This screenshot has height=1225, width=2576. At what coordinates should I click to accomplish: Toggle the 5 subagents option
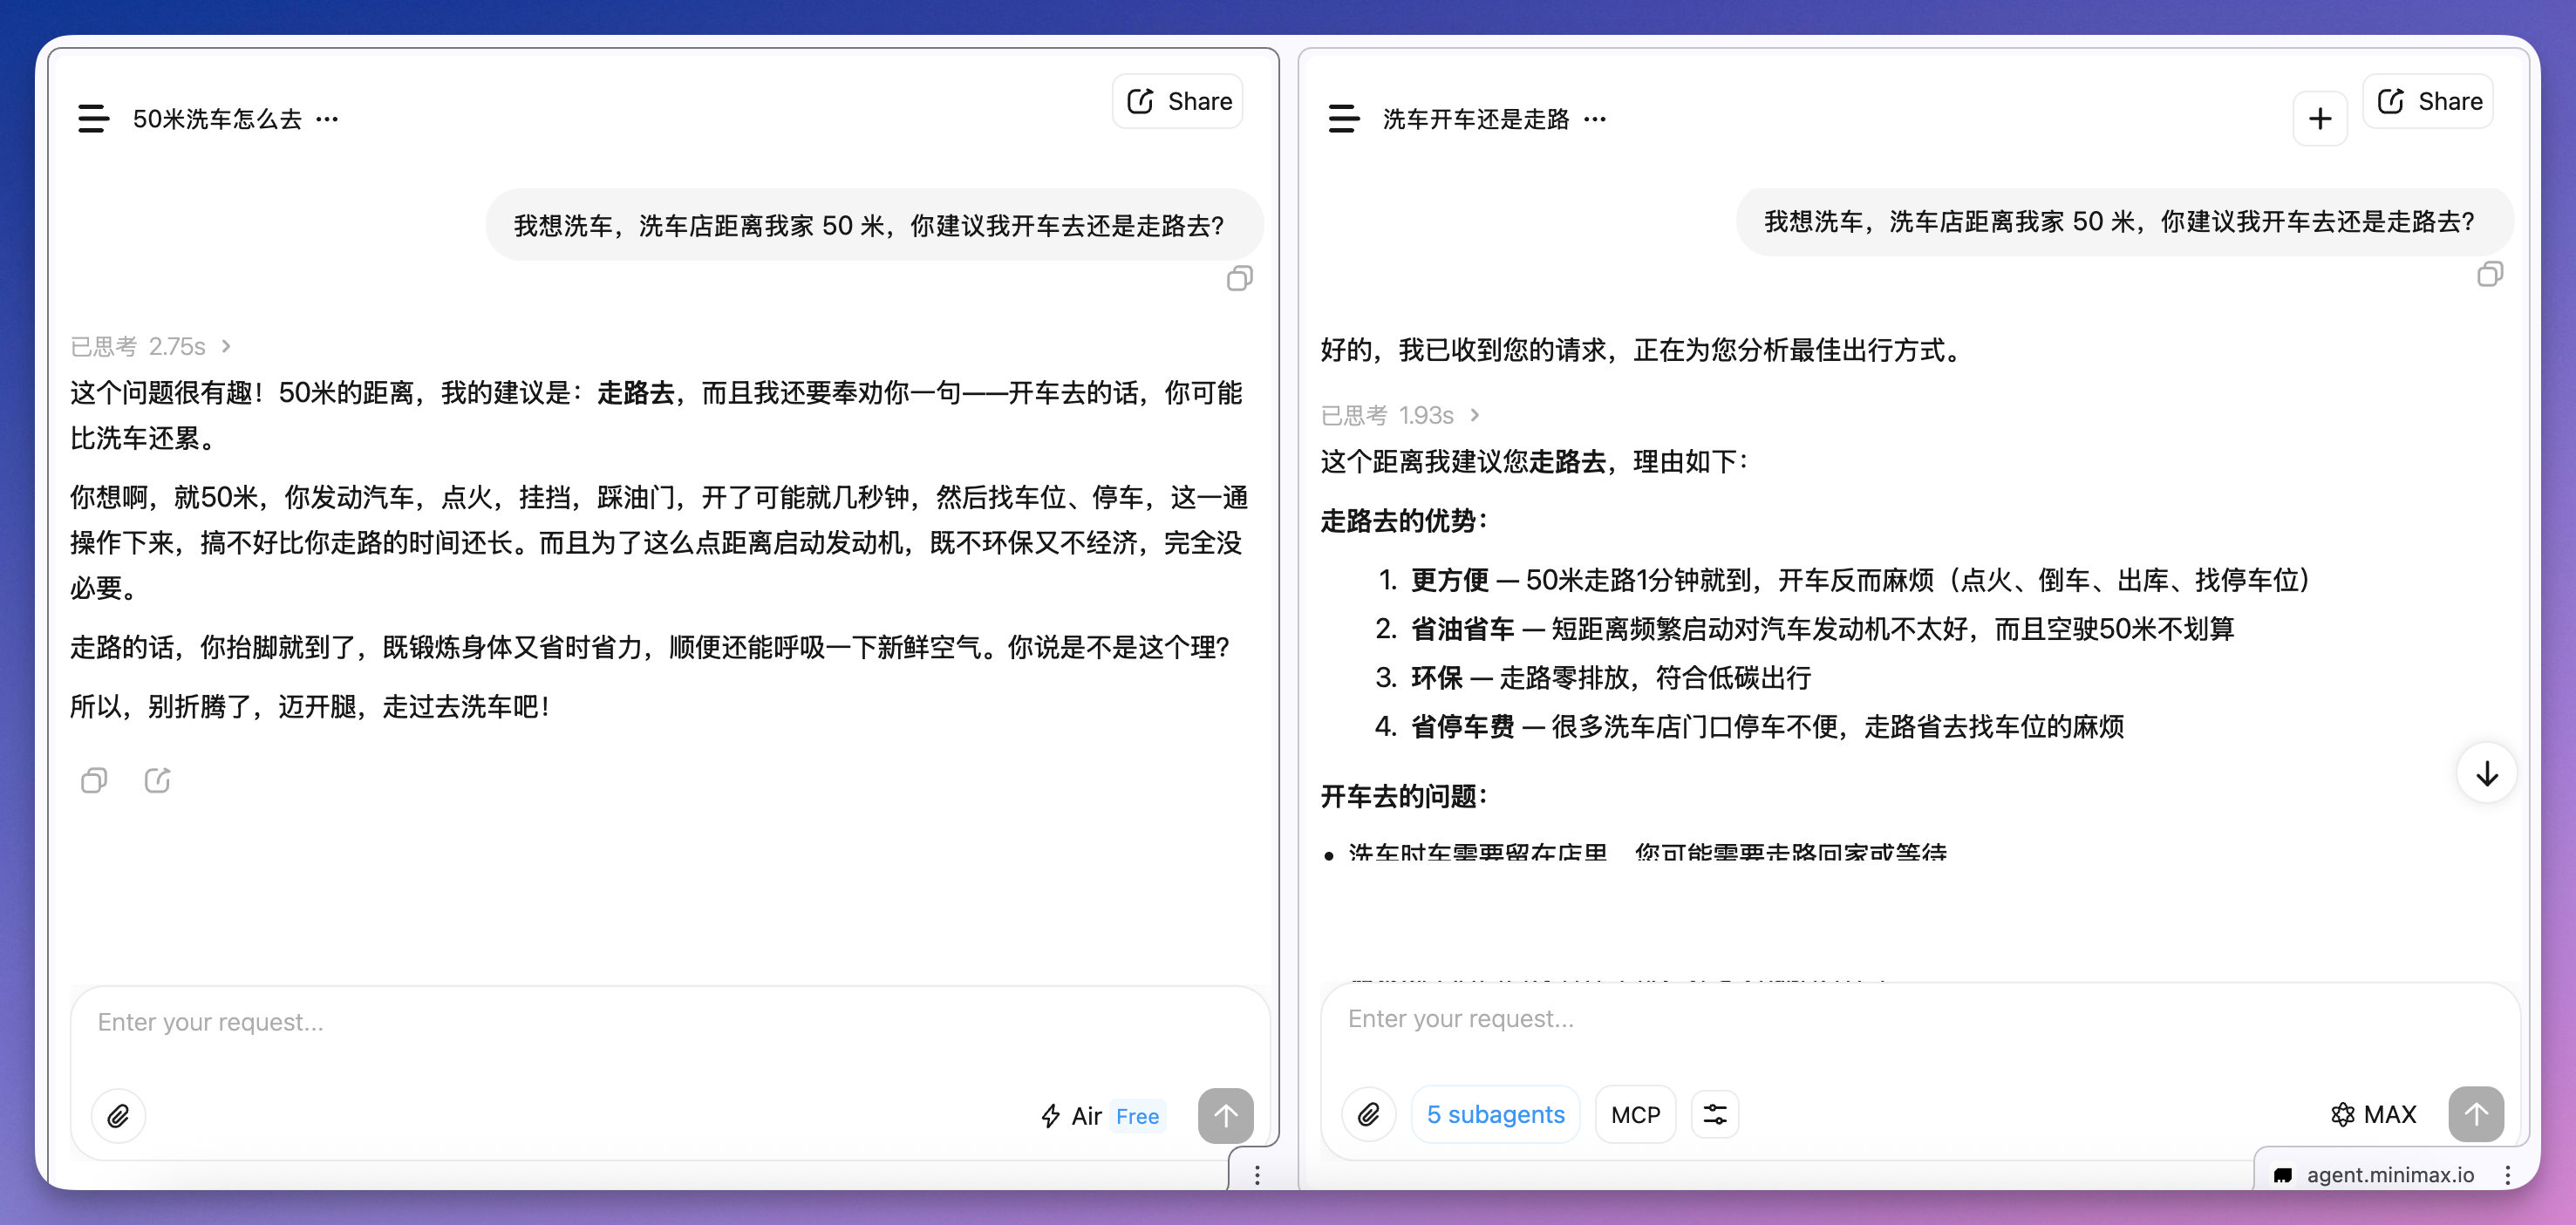1495,1113
